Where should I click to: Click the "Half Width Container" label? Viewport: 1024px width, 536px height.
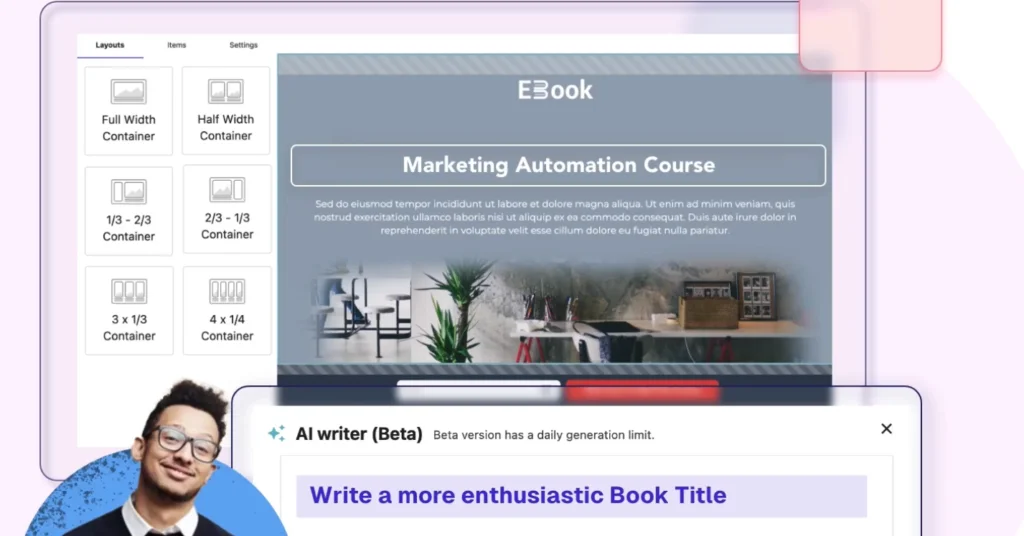226,127
